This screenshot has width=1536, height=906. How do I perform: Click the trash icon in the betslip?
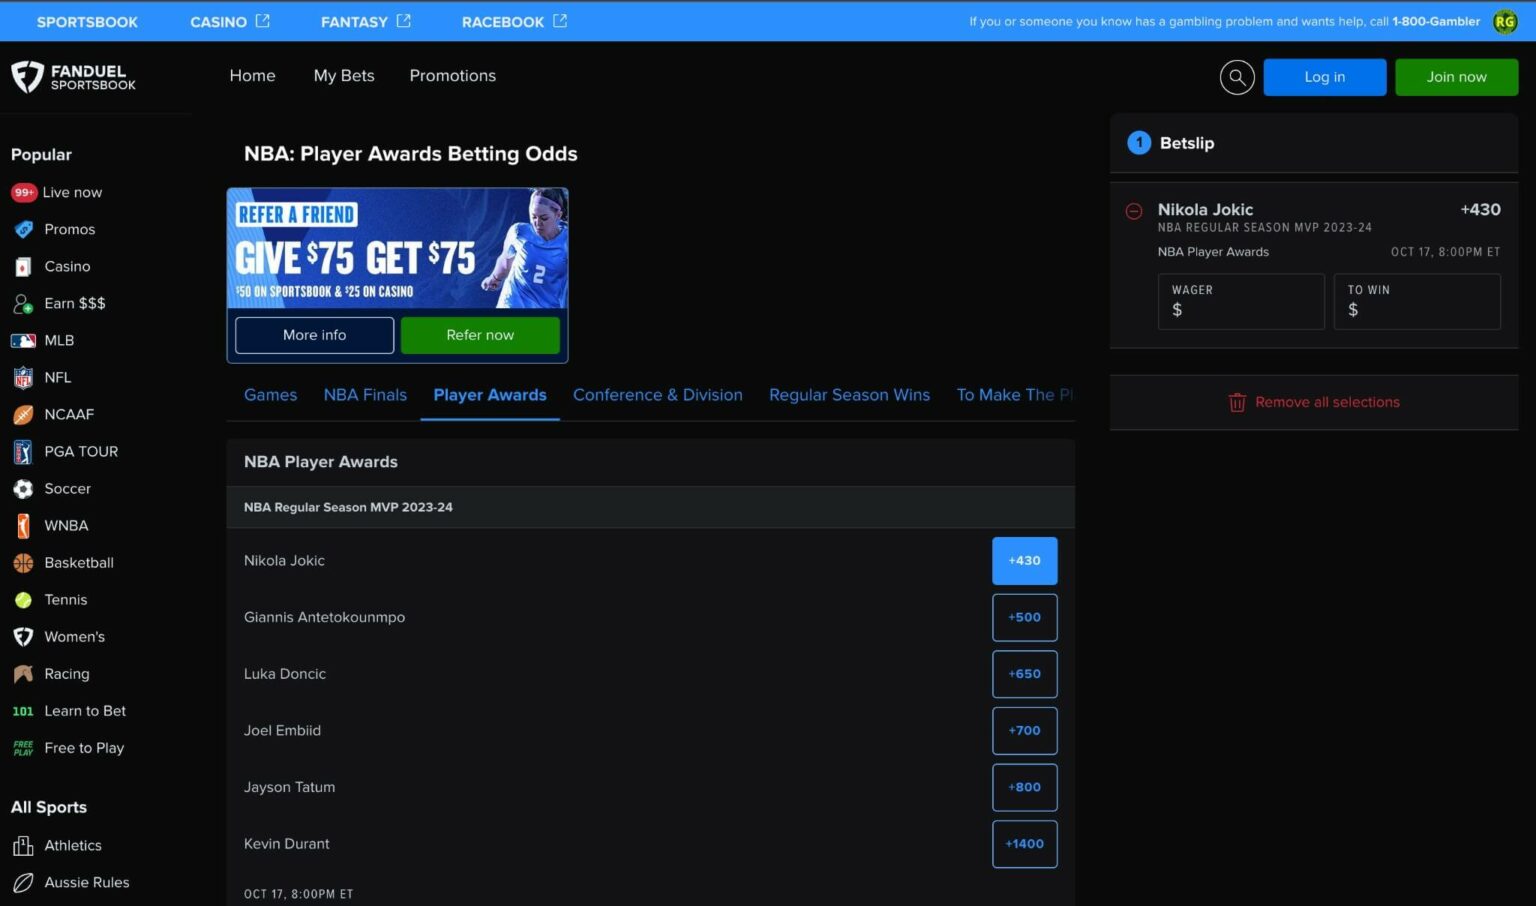(1237, 402)
